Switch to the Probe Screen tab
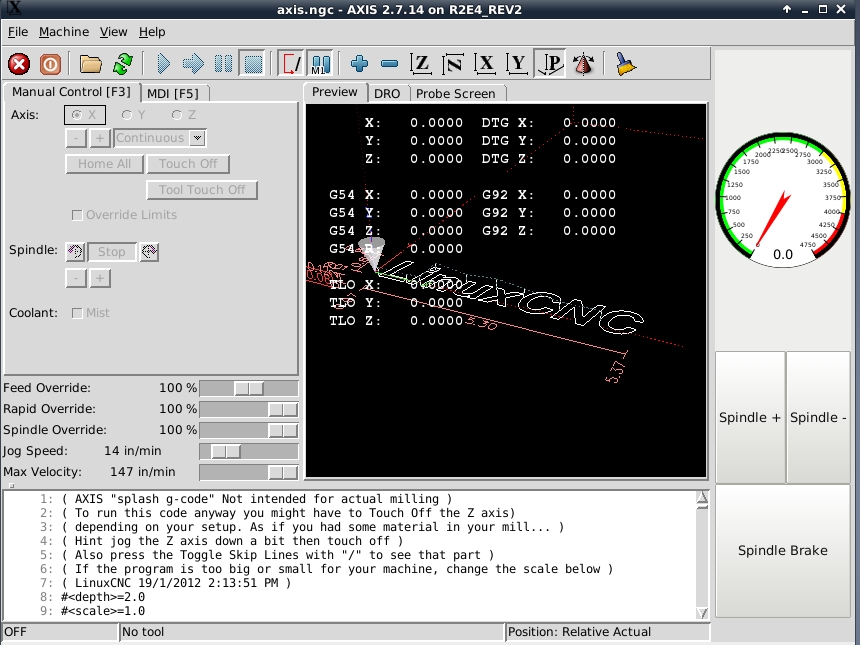The height and width of the screenshot is (645, 860). click(x=456, y=94)
